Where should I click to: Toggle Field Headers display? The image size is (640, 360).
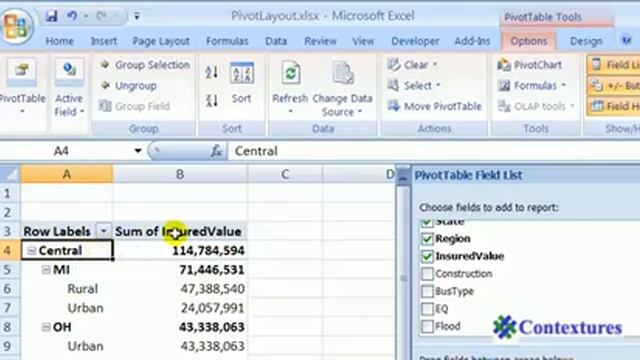click(614, 107)
